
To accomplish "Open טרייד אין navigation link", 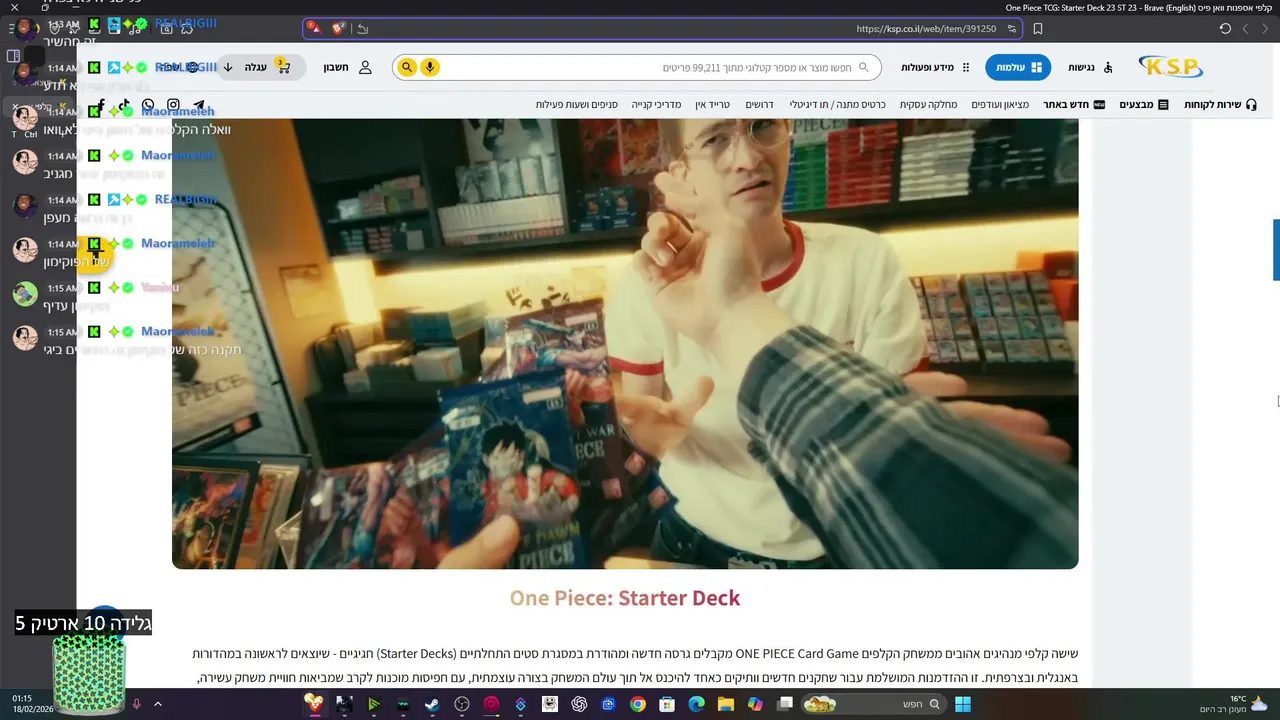I will point(713,104).
